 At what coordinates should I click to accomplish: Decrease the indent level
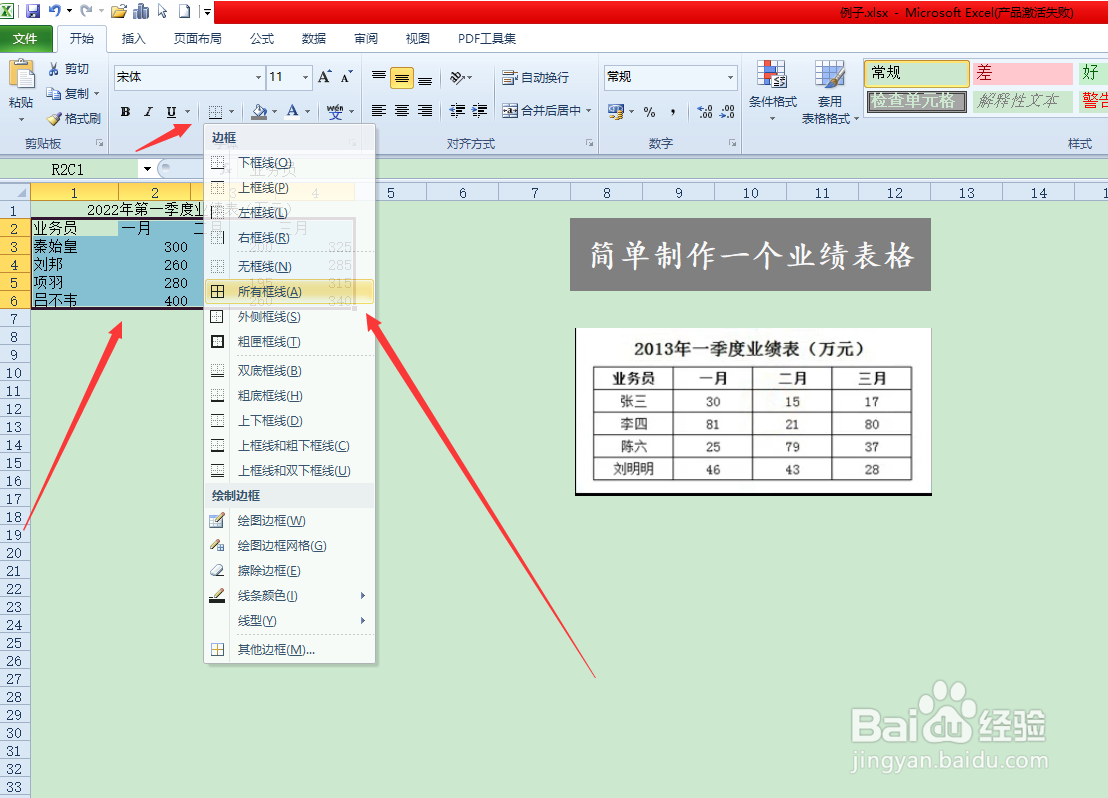click(x=457, y=111)
